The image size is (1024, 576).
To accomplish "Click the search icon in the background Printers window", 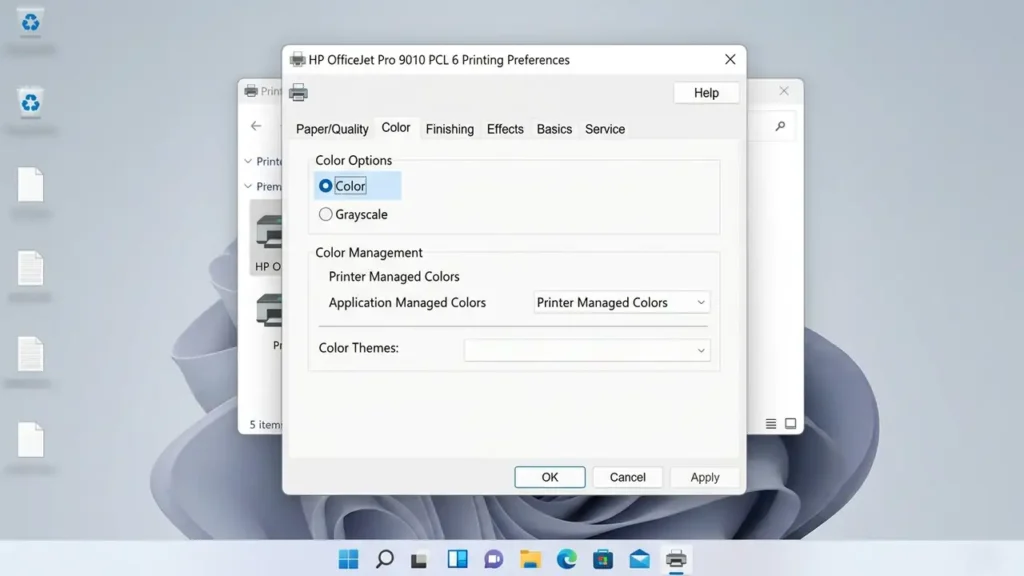I will [780, 126].
